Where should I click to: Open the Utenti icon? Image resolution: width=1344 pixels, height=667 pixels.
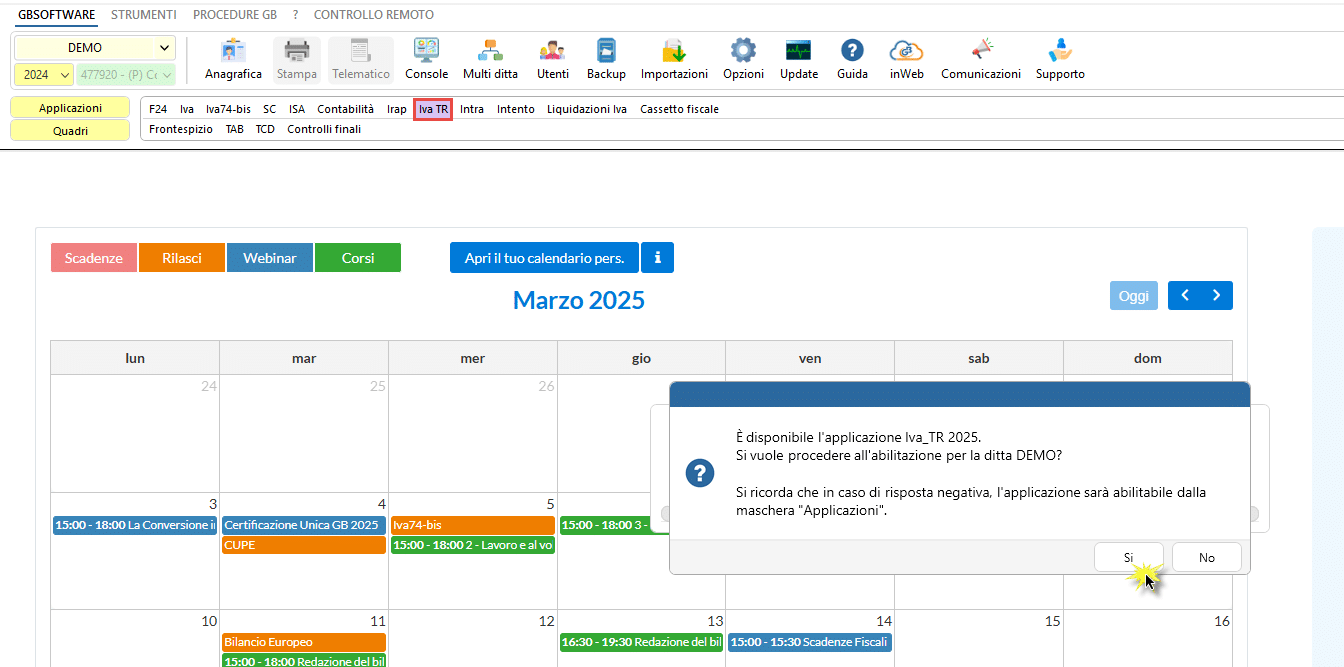point(552,60)
